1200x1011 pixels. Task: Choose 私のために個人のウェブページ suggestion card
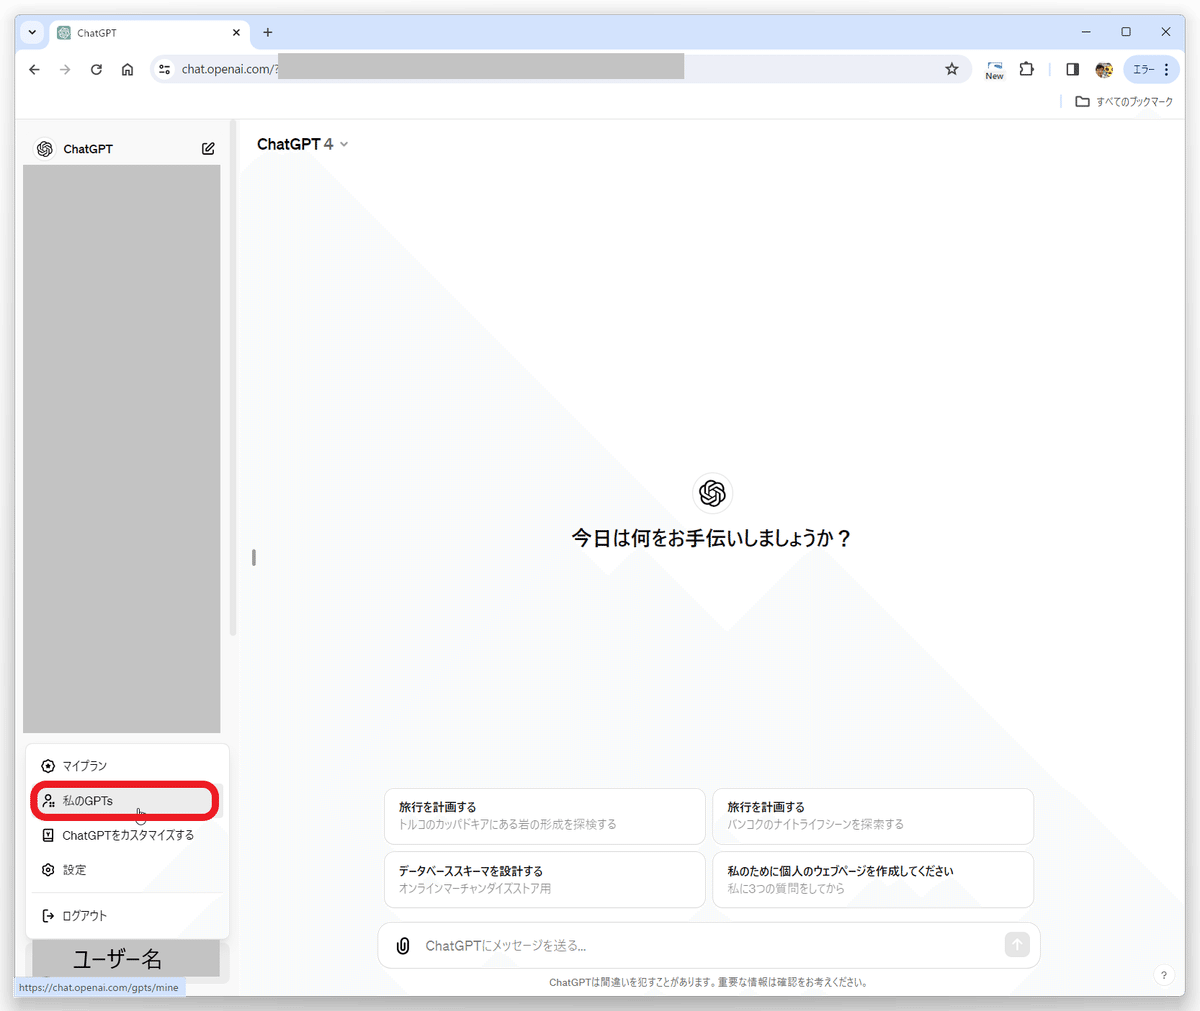point(872,880)
